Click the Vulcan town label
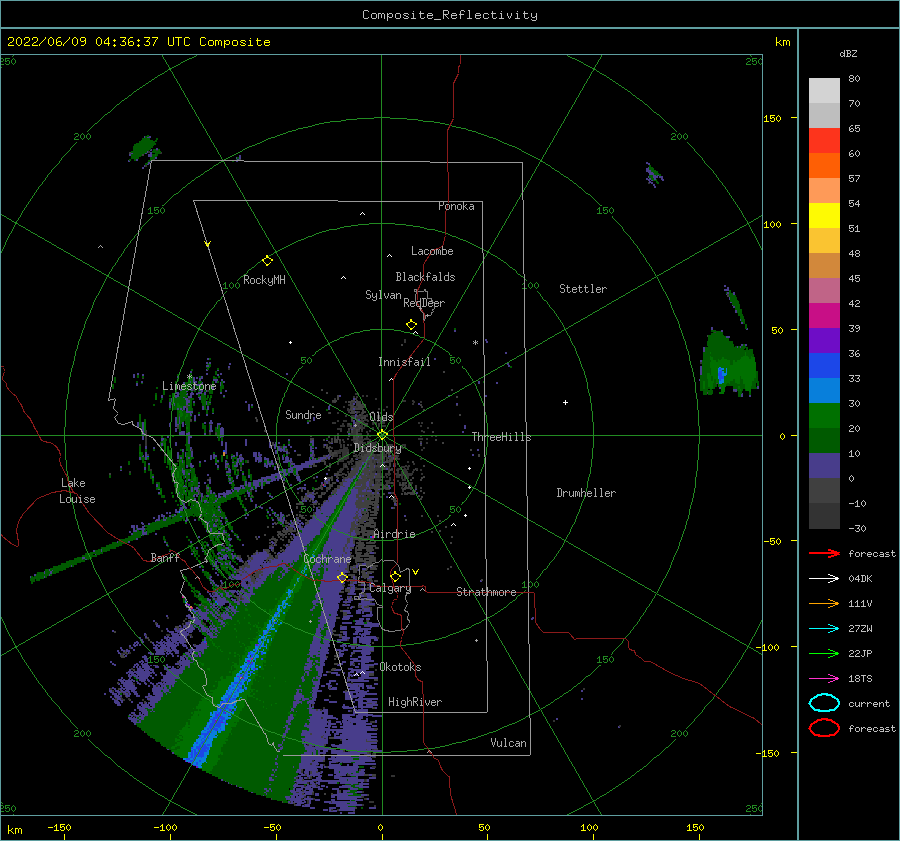The image size is (900, 841). pos(509,743)
